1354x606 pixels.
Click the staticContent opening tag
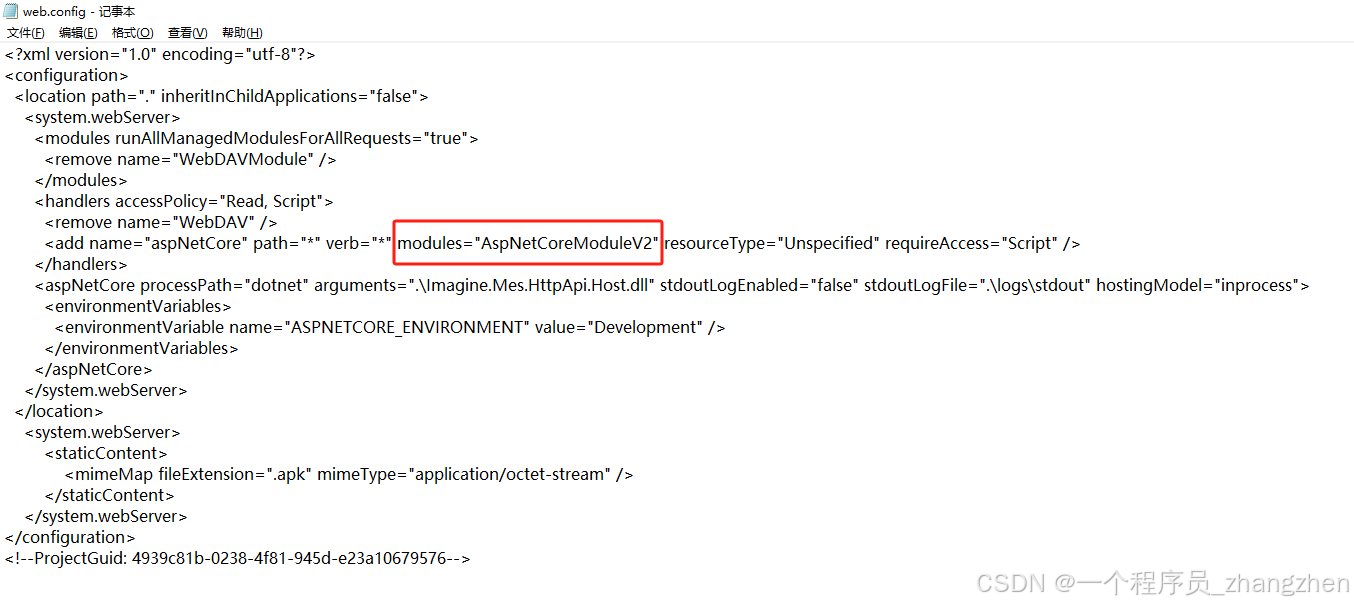105,452
